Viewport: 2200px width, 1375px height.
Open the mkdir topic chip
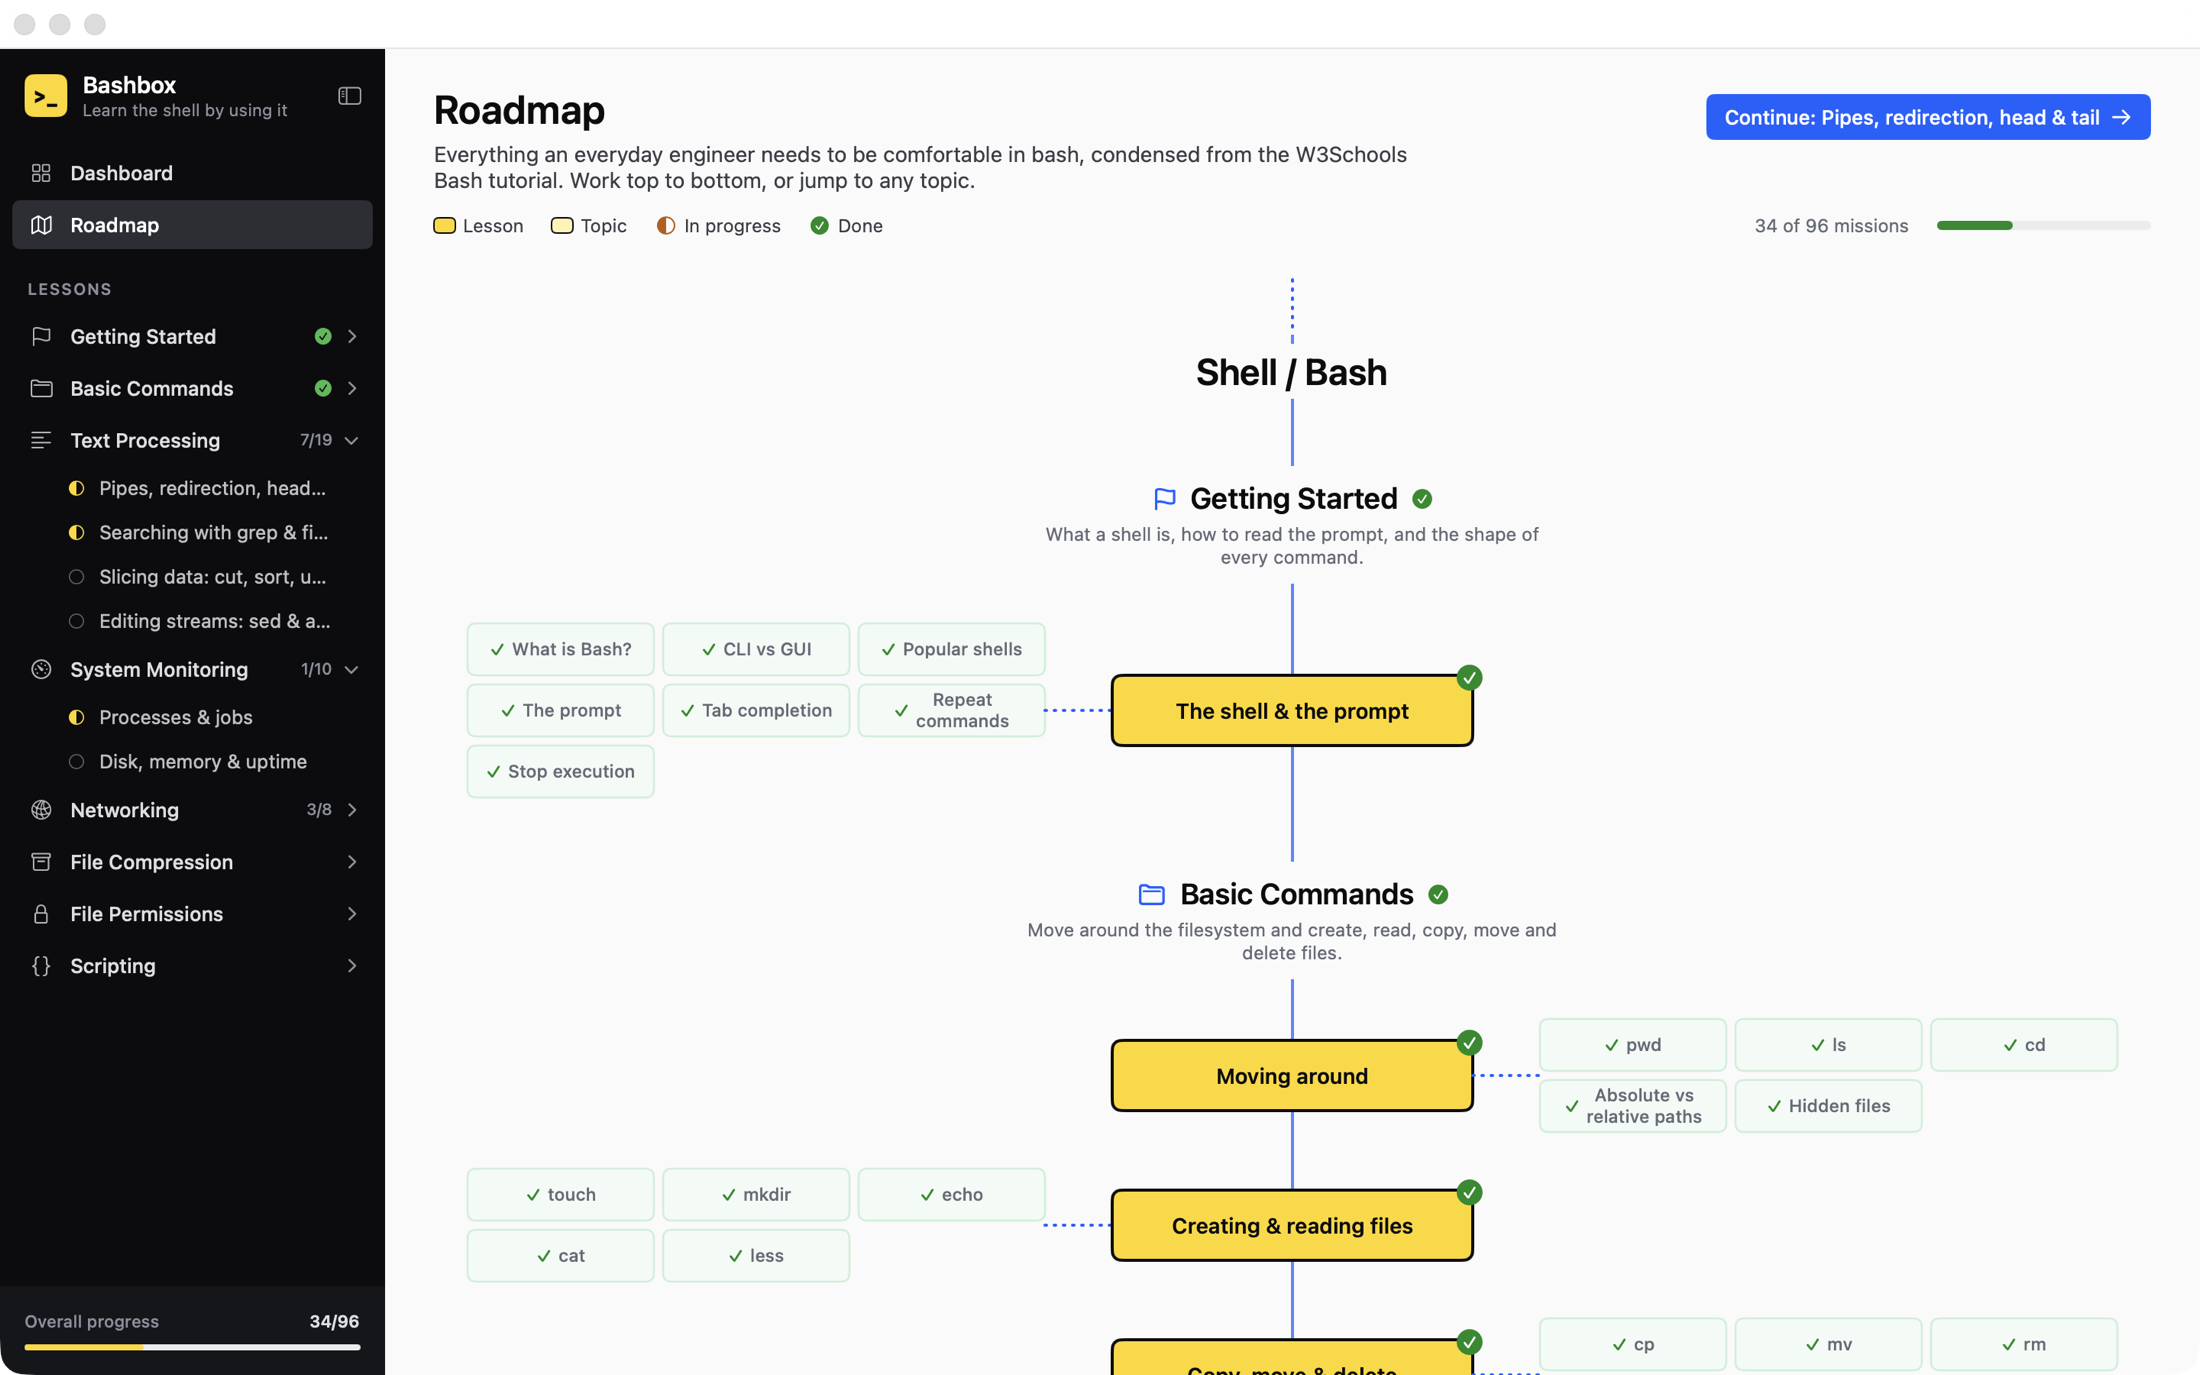pyautogui.click(x=756, y=1195)
